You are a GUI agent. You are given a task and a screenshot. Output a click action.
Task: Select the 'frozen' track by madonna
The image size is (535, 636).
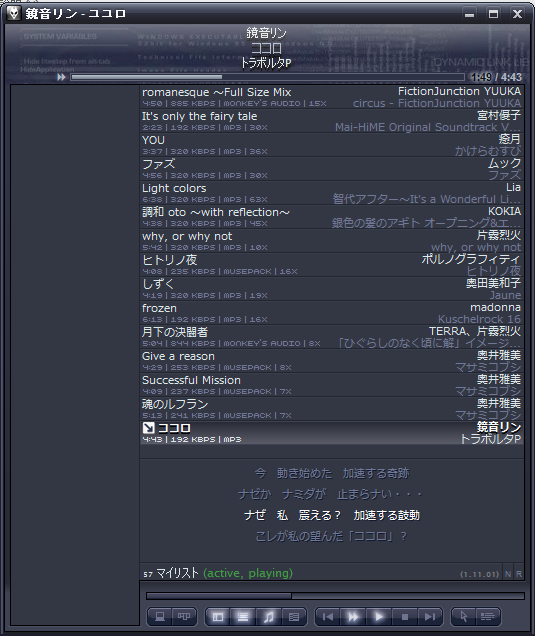click(331, 313)
